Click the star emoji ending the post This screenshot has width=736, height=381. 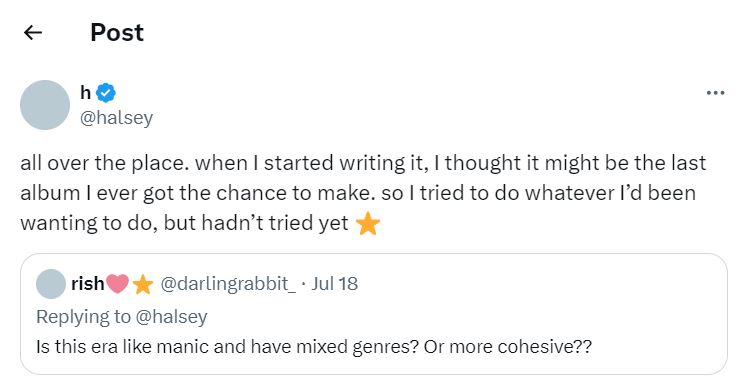[x=368, y=224]
